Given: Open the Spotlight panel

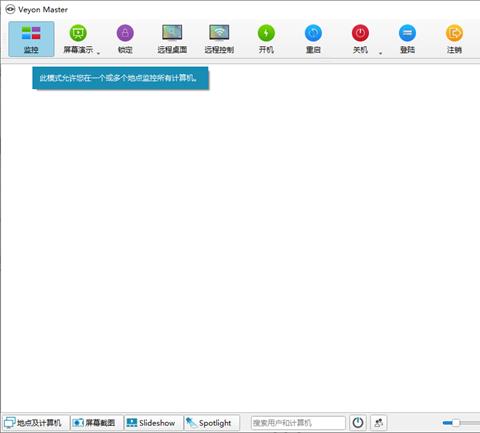Looking at the screenshot, I should 212,423.
